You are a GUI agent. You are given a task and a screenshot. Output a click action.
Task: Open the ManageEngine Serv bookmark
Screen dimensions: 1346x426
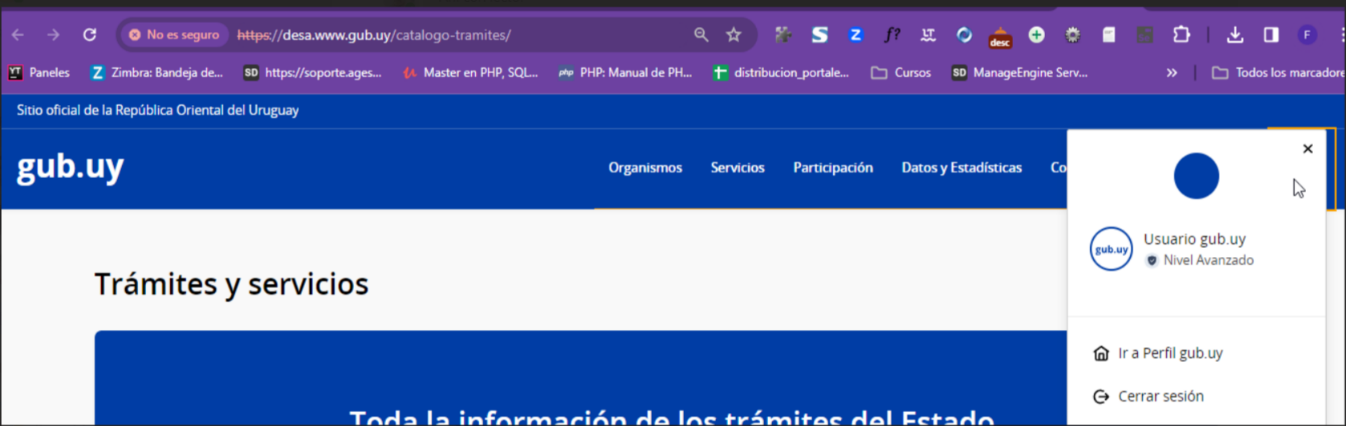(x=1019, y=73)
